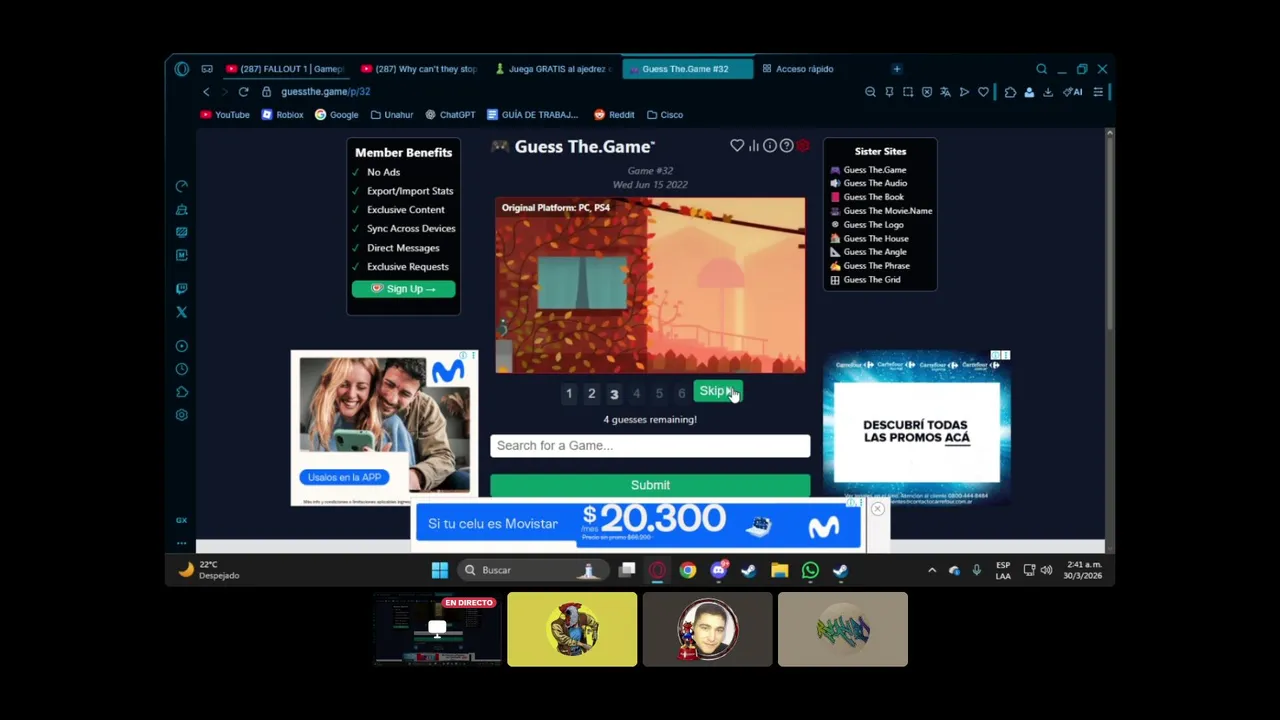Open Discord from the Windows taskbar
The image size is (1280, 720).
[719, 570]
